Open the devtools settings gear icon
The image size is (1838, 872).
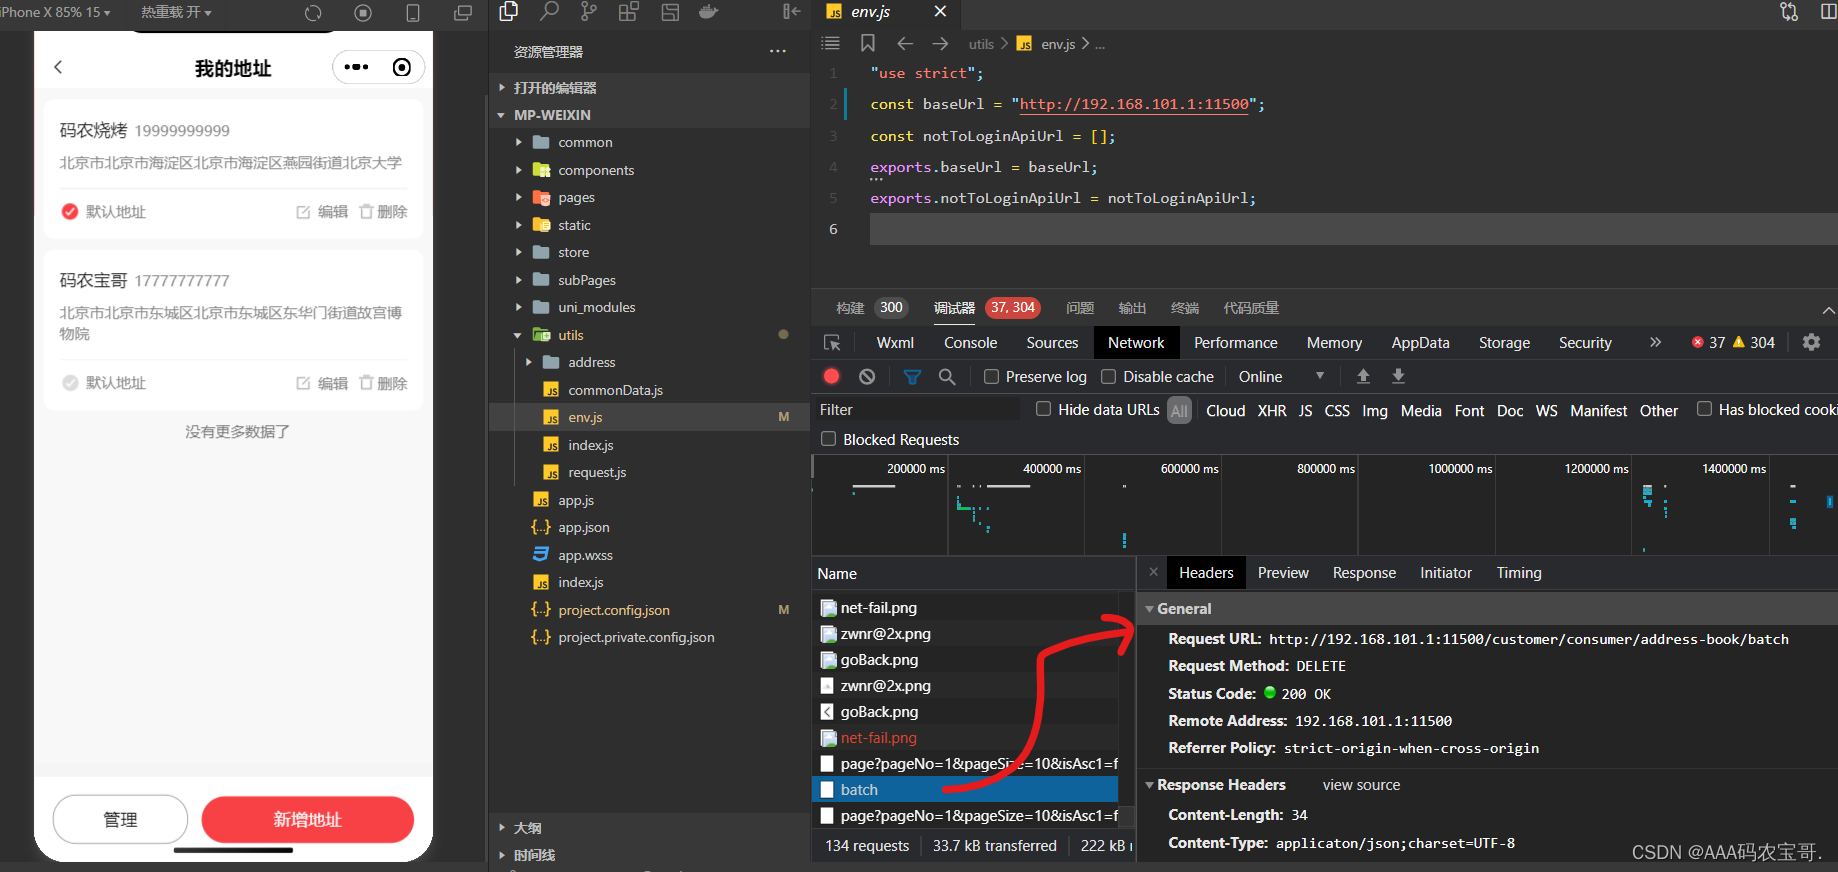(x=1811, y=342)
